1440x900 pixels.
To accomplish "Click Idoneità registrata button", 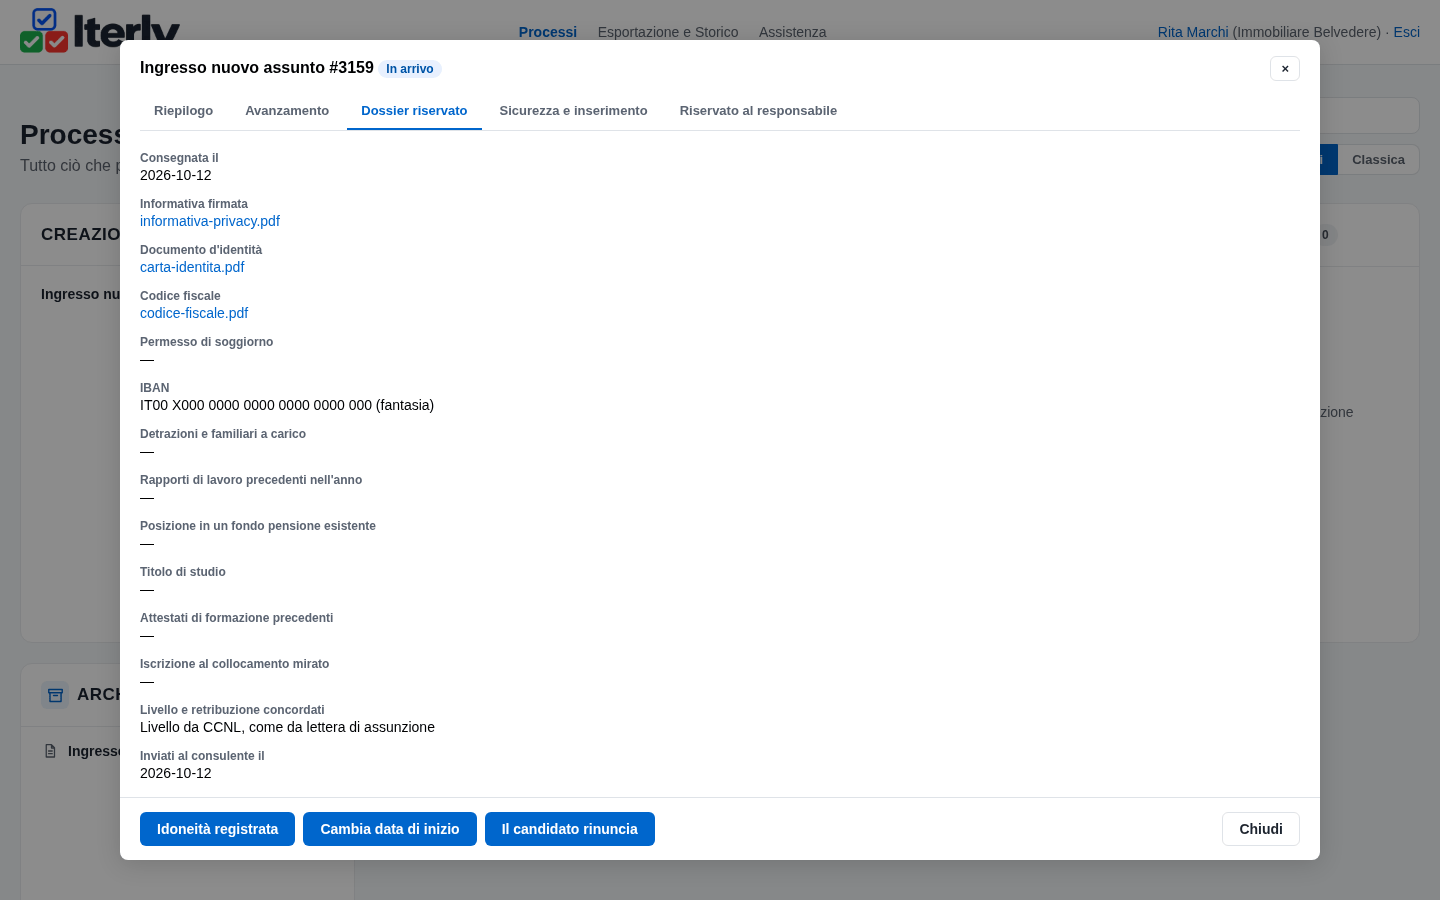I will [x=217, y=829].
